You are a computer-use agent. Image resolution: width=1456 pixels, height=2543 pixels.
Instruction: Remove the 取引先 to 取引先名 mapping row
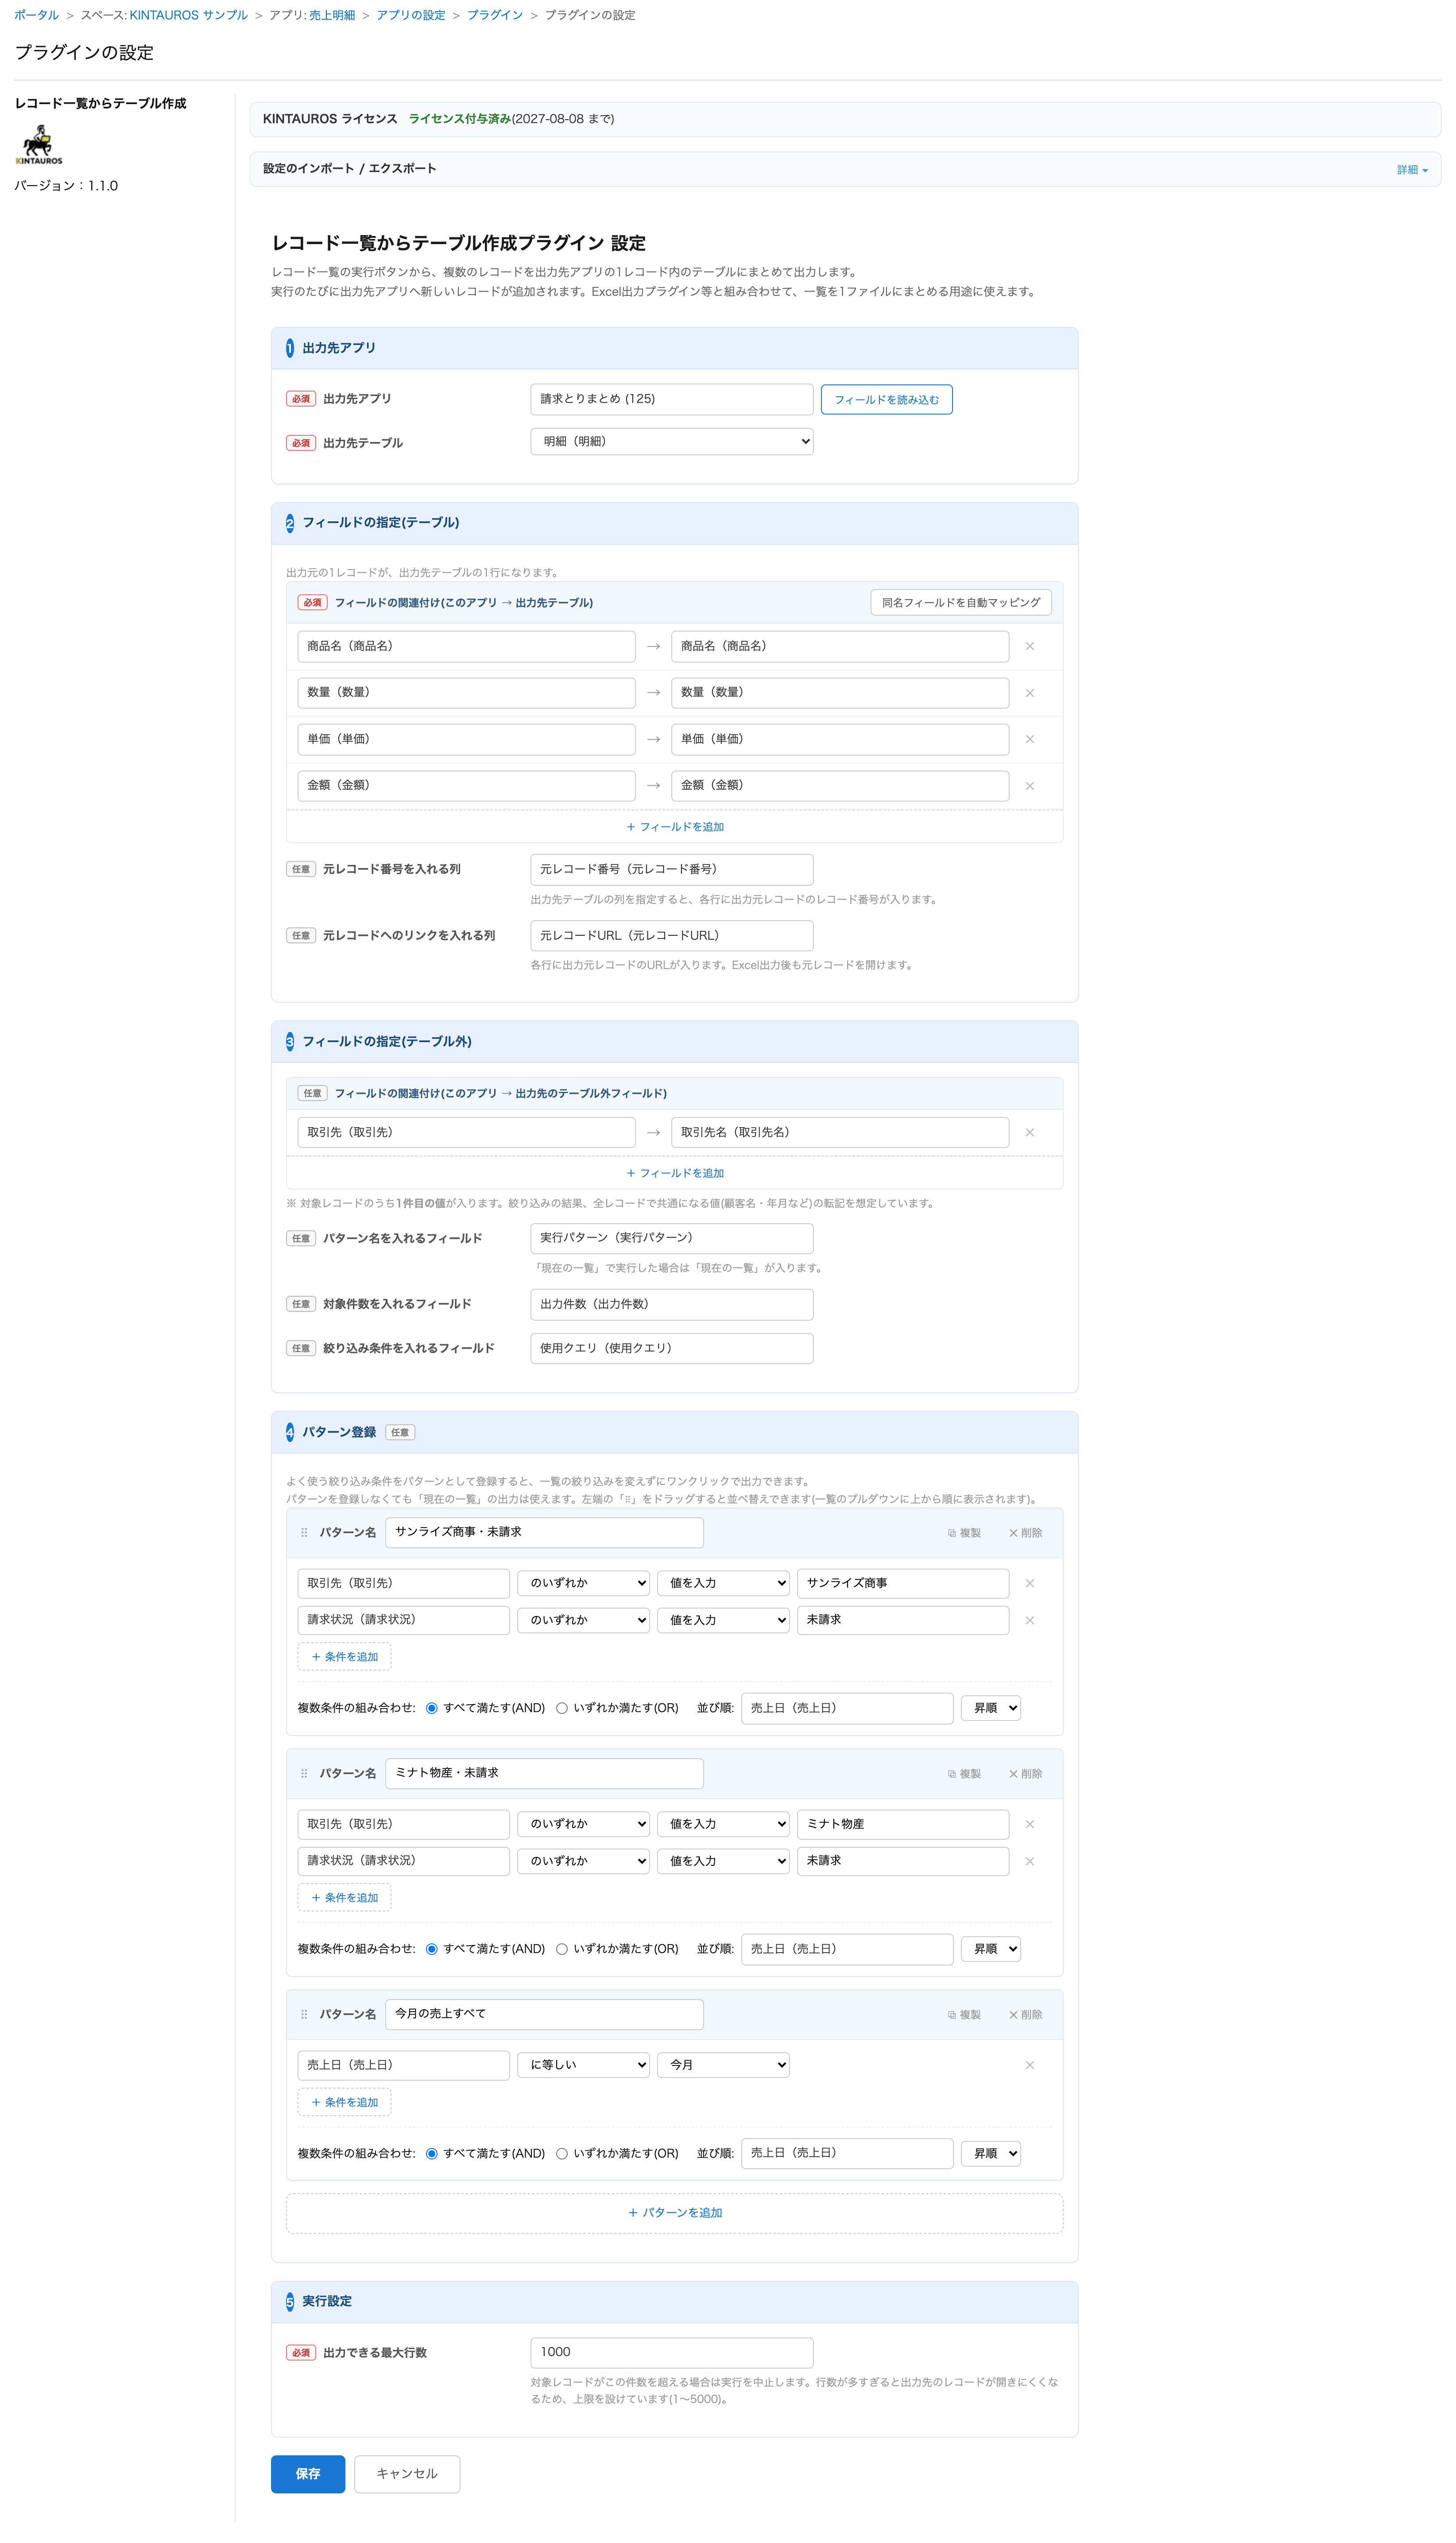(x=1029, y=1133)
